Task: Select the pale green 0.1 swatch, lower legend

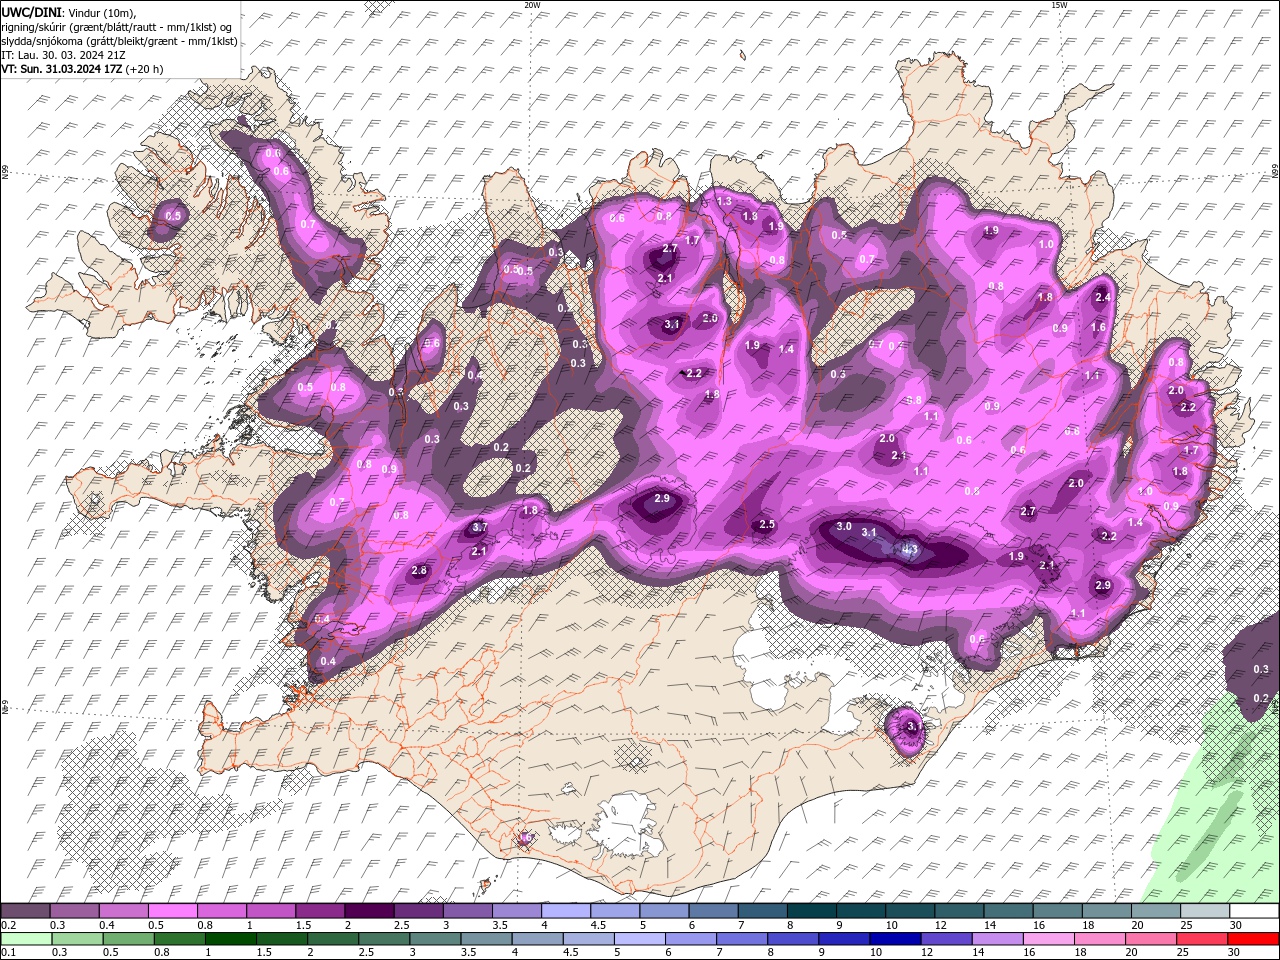Action: (26, 938)
